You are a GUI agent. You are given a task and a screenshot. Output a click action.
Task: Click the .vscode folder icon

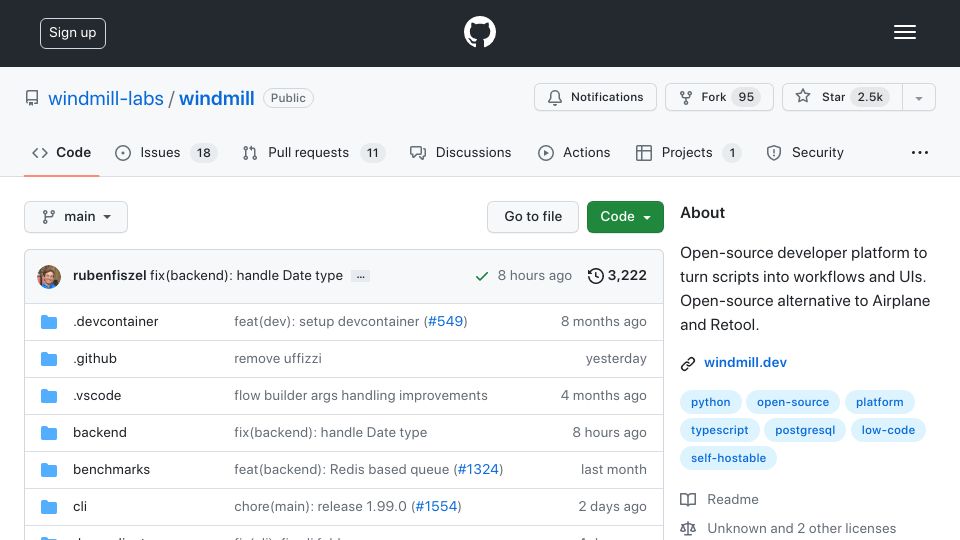click(49, 396)
